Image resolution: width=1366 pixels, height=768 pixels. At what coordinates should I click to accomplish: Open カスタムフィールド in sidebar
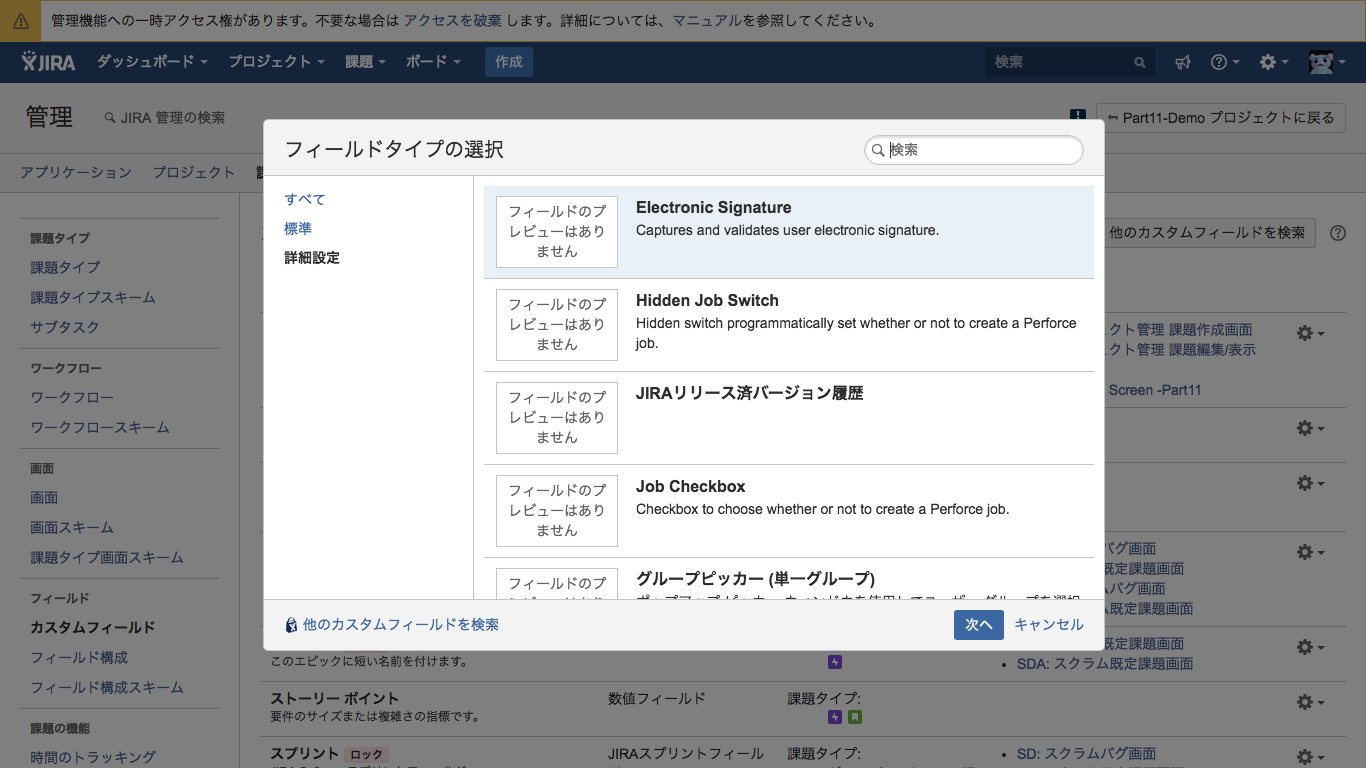[x=93, y=627]
